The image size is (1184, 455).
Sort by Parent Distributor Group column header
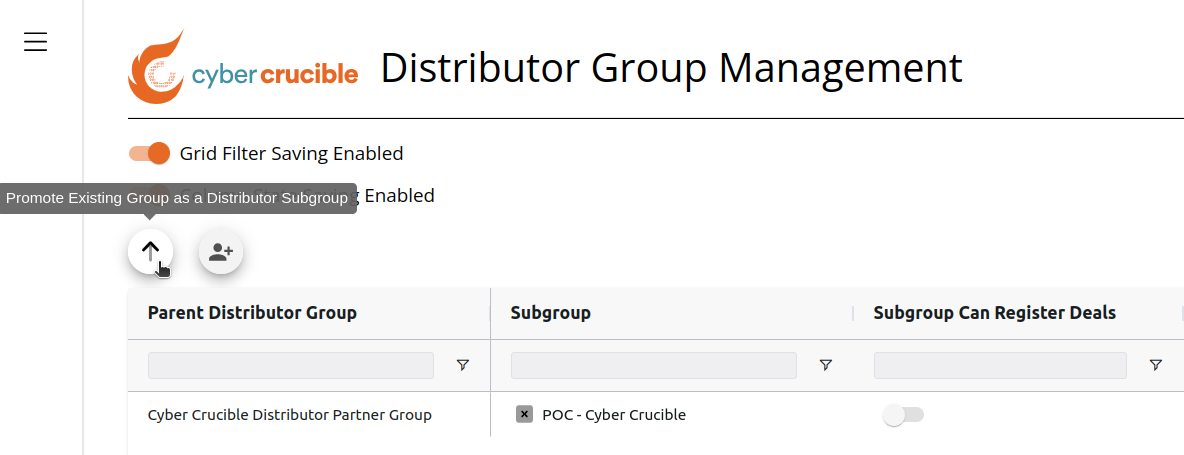tap(252, 312)
